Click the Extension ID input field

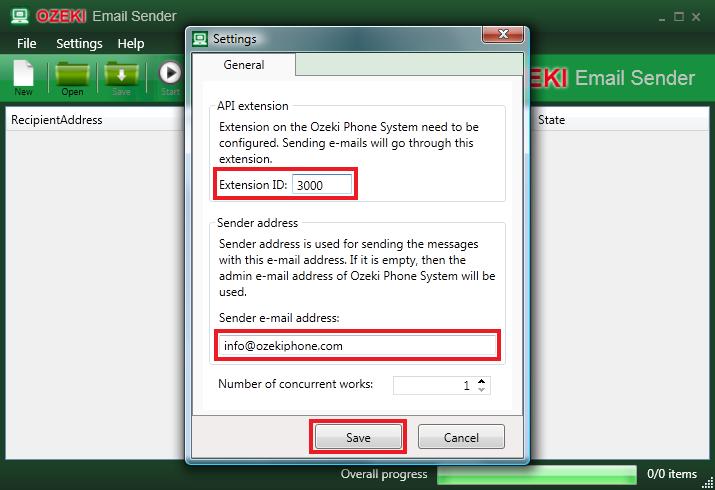tap(322, 185)
